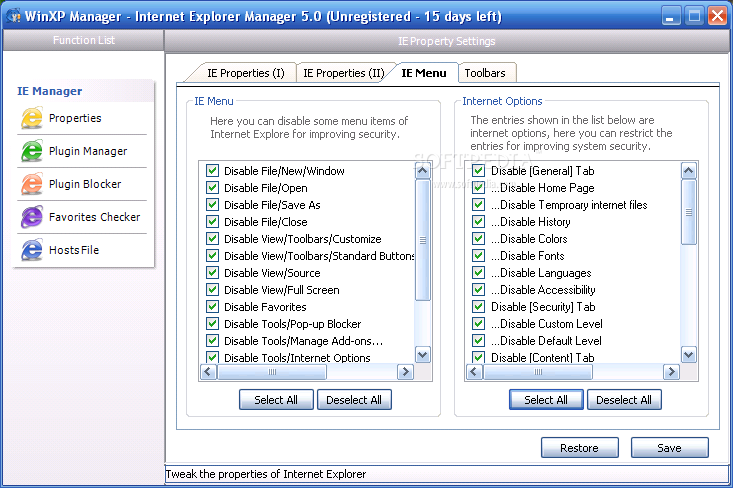The width and height of the screenshot is (733, 488).
Task: Click Internet Options list scroll left arrow
Action: [x=474, y=372]
